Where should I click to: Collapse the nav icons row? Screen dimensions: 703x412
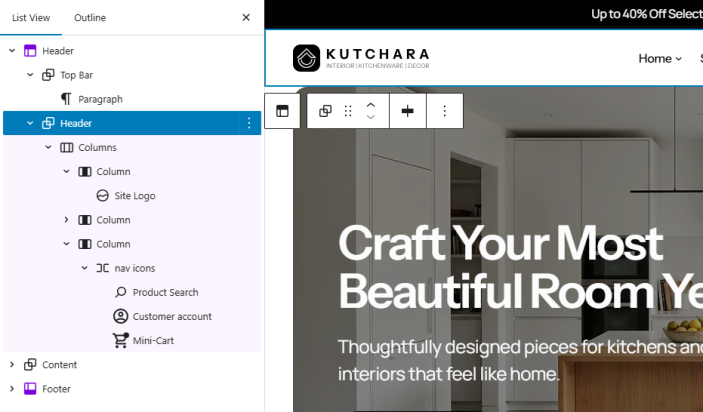84,268
